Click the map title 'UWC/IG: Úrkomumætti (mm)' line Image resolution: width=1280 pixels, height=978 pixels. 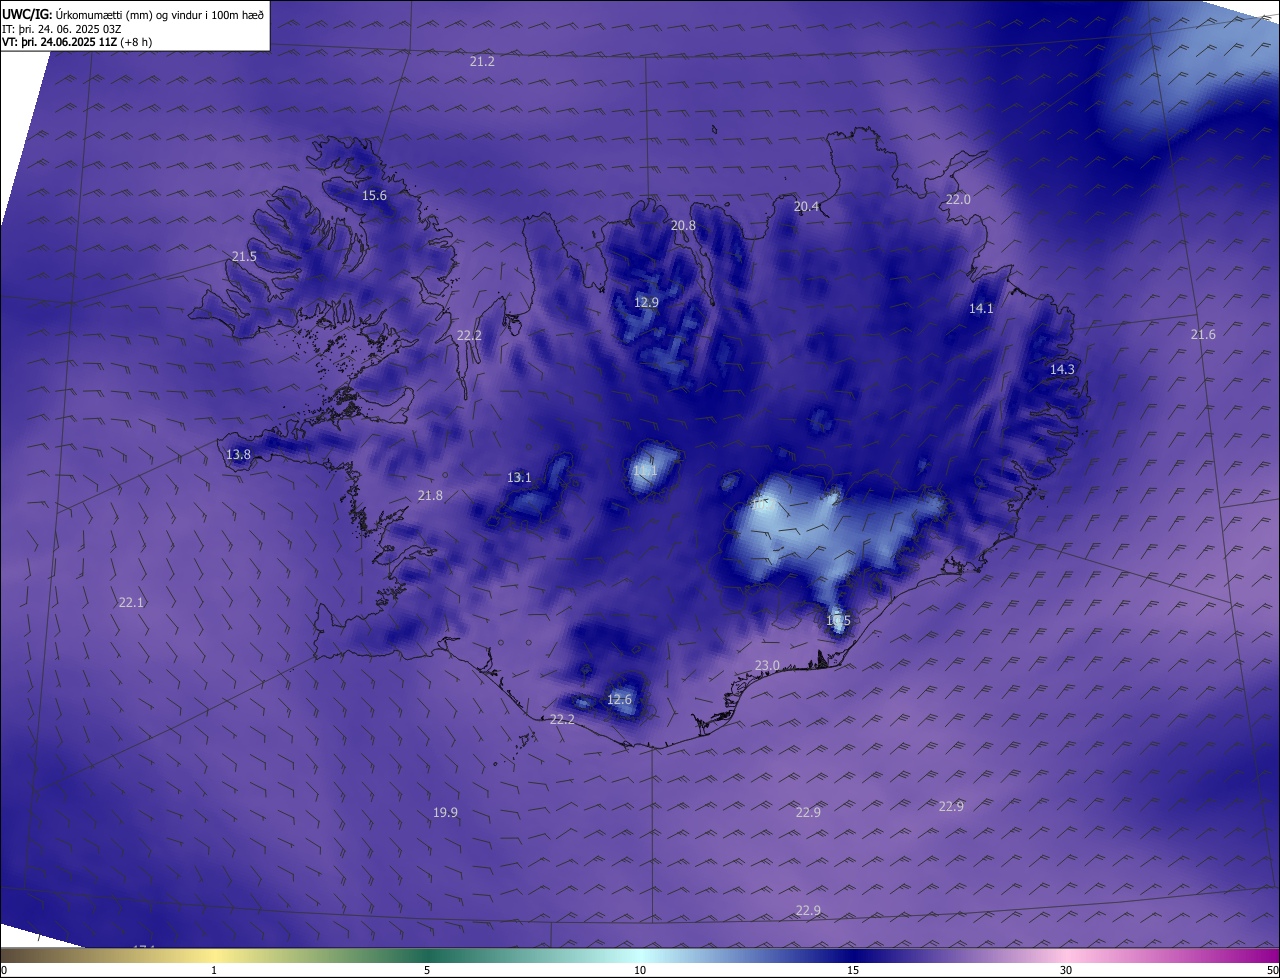coord(134,13)
